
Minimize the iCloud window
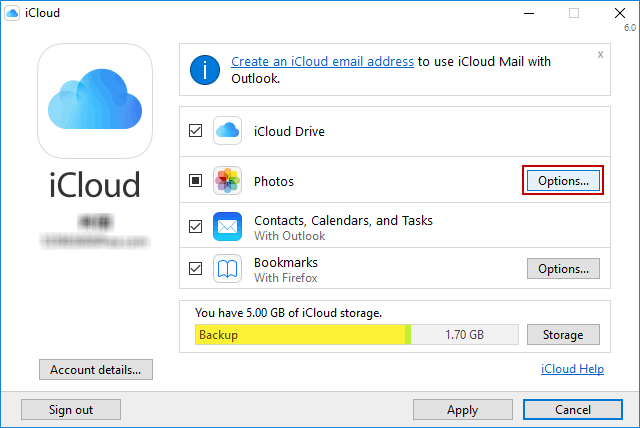click(529, 13)
